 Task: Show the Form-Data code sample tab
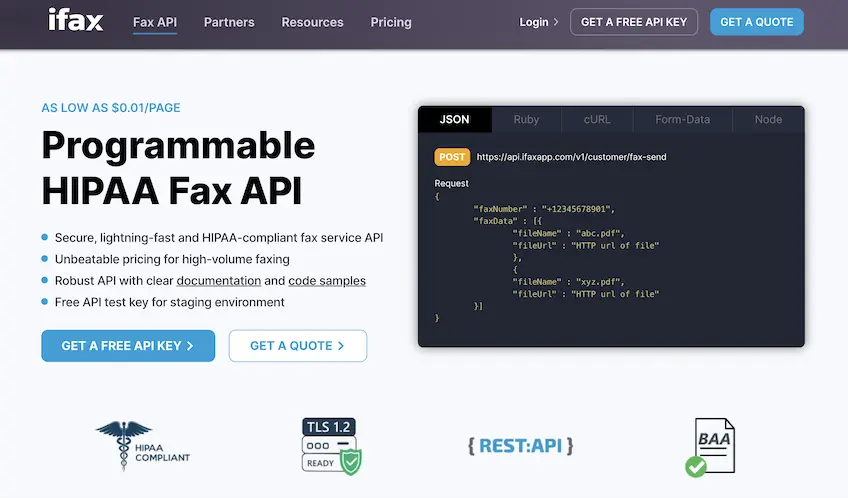[x=682, y=119]
